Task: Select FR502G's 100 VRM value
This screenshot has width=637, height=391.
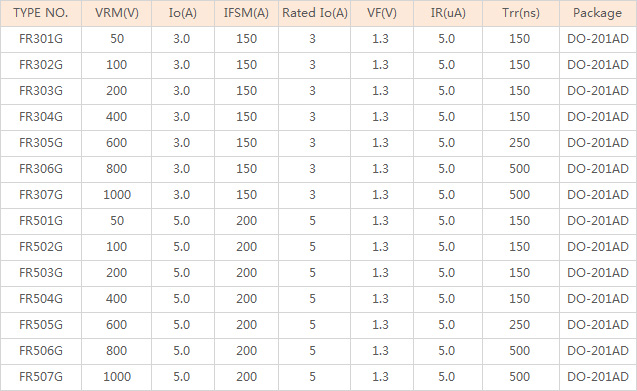Action: click(117, 247)
